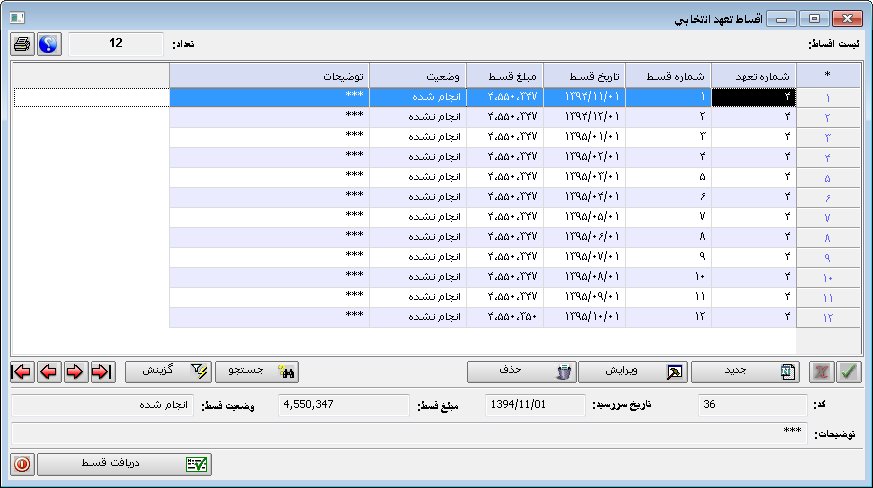This screenshot has height=488, width=873.
Task: Go to first record with leftmost arrow
Action: tap(21, 371)
